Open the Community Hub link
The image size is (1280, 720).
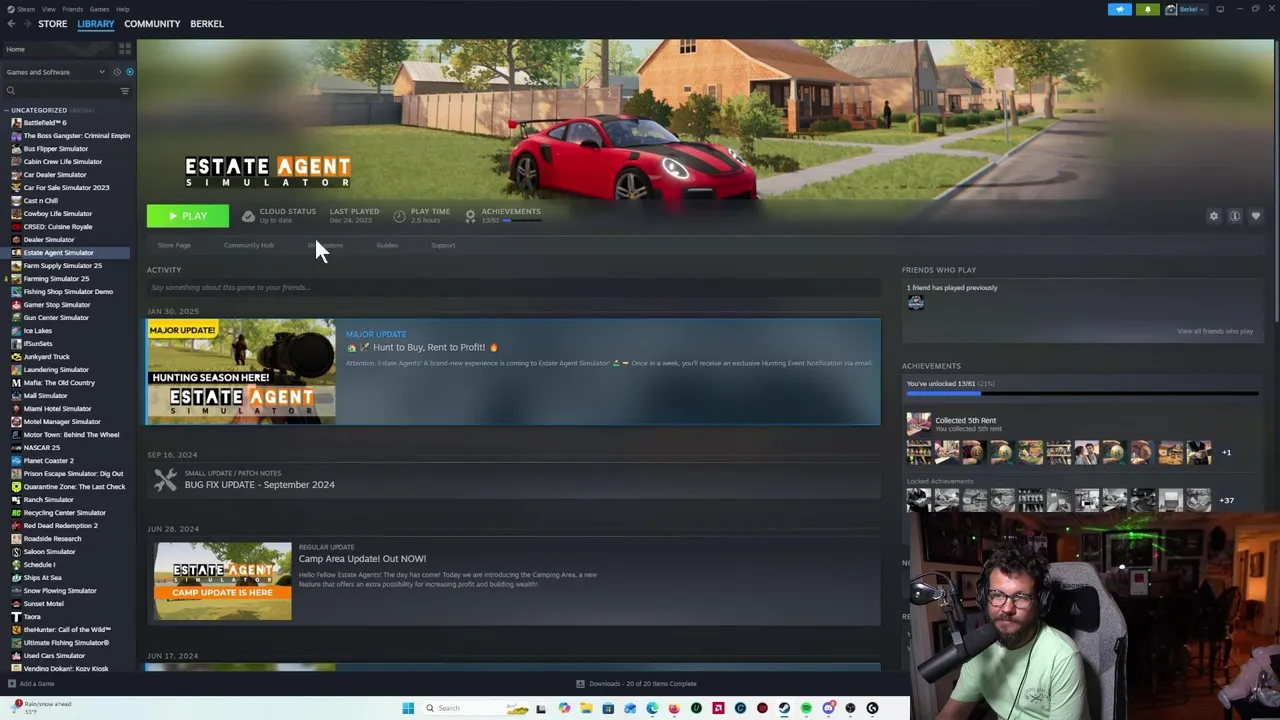(x=249, y=245)
